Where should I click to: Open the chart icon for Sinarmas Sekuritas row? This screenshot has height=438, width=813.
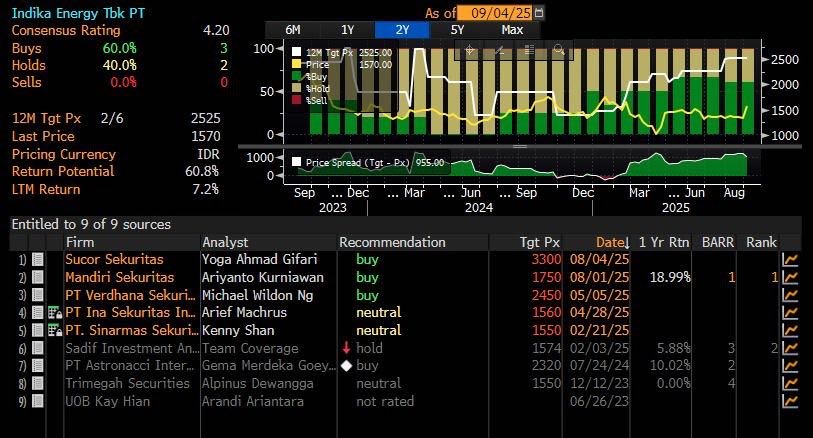pos(790,330)
